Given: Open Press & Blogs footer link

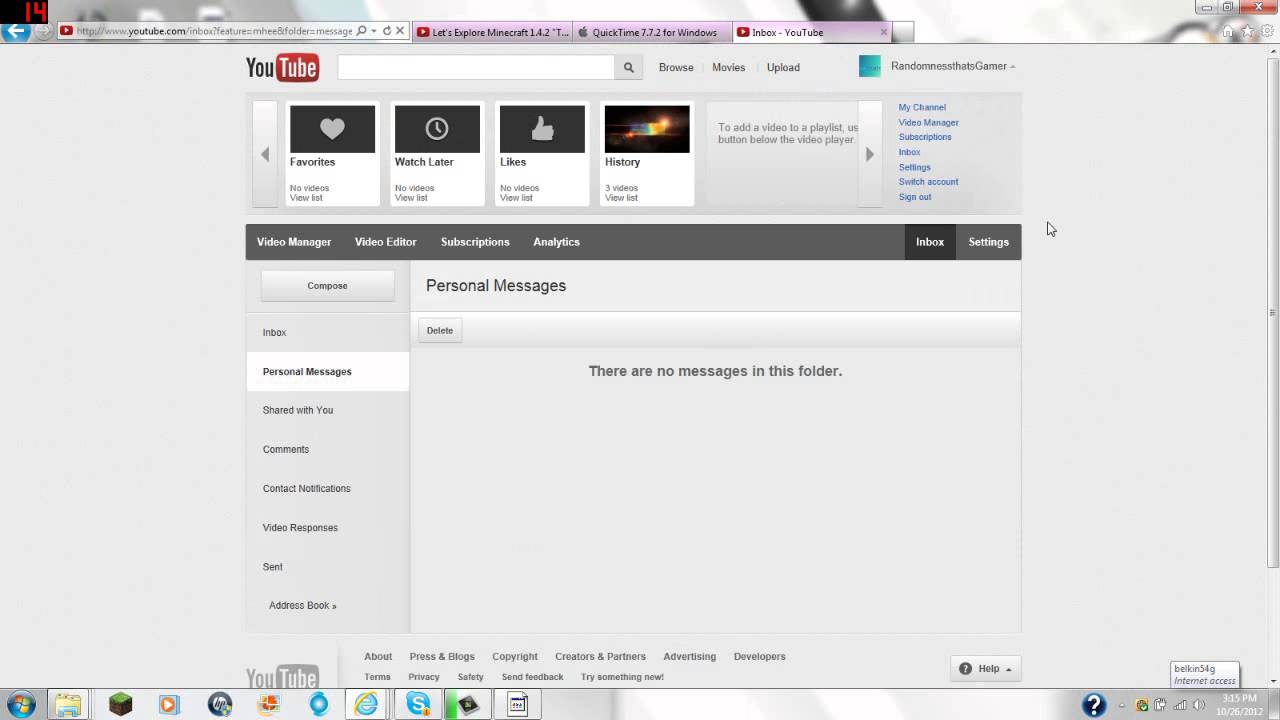Looking at the screenshot, I should click(442, 657).
